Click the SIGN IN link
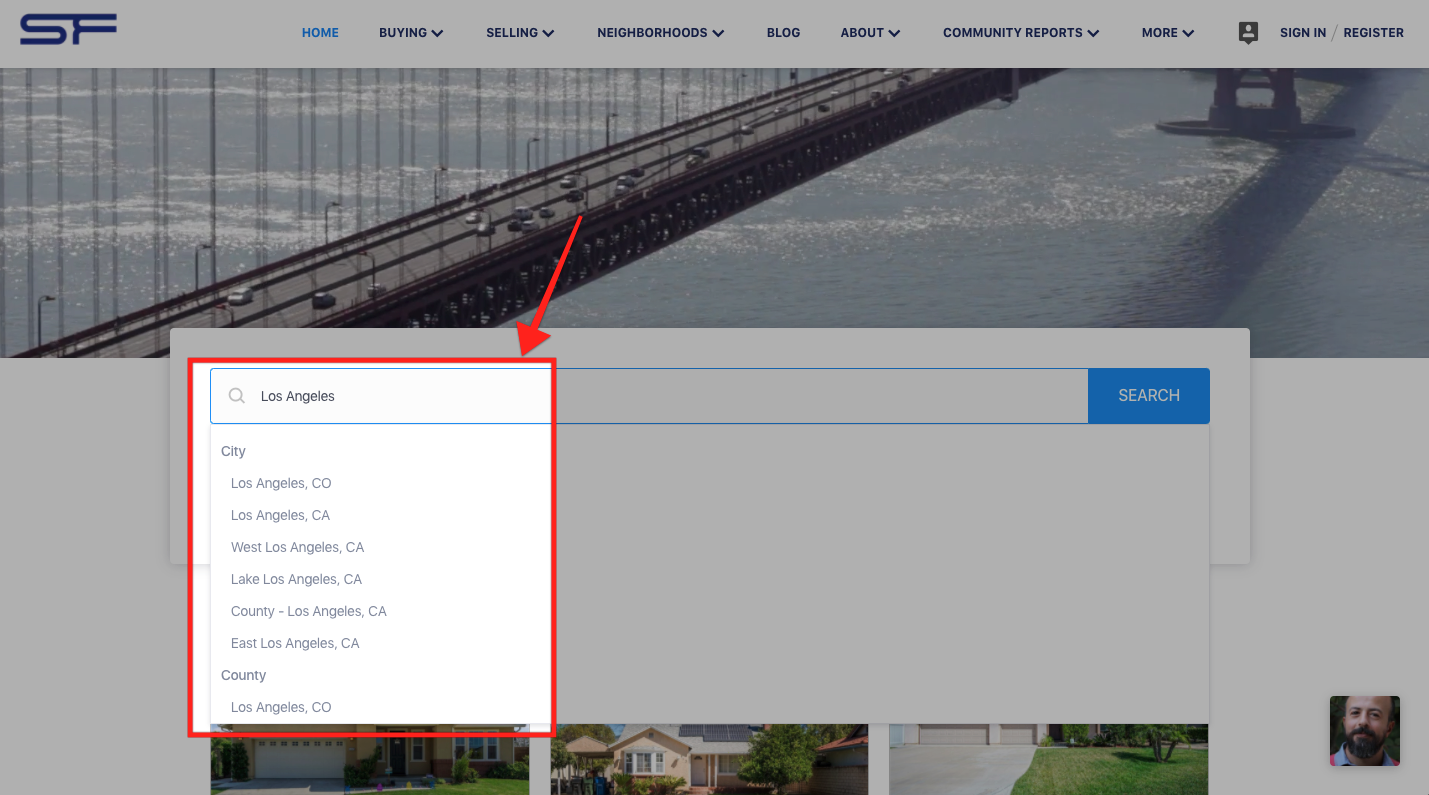The image size is (1429, 795). tap(1303, 33)
